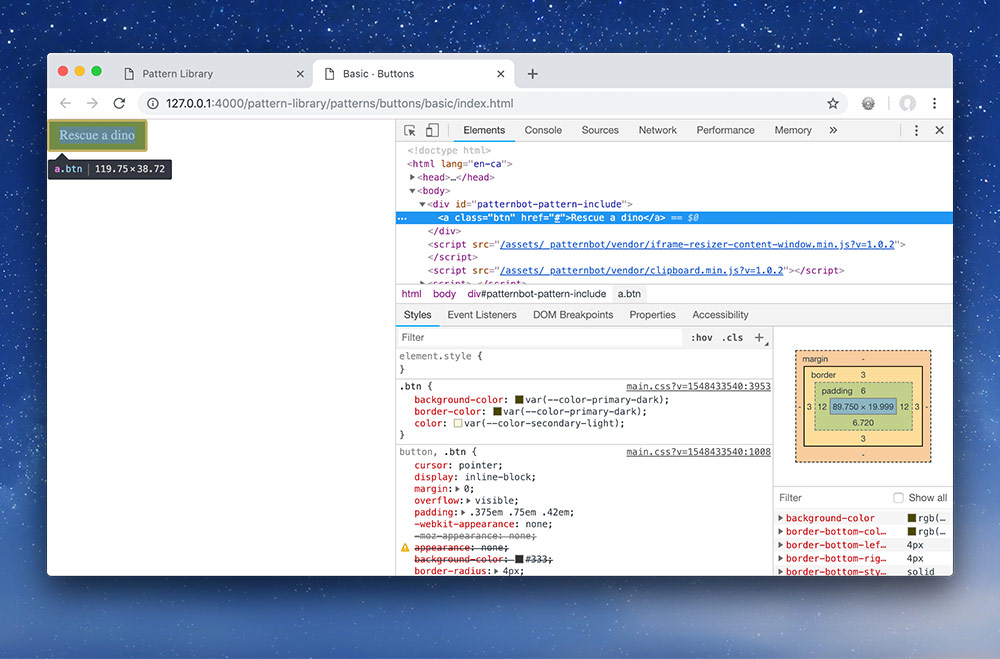
Task: Open the iframe-resizer-content-window.min.js link
Action: (697, 244)
